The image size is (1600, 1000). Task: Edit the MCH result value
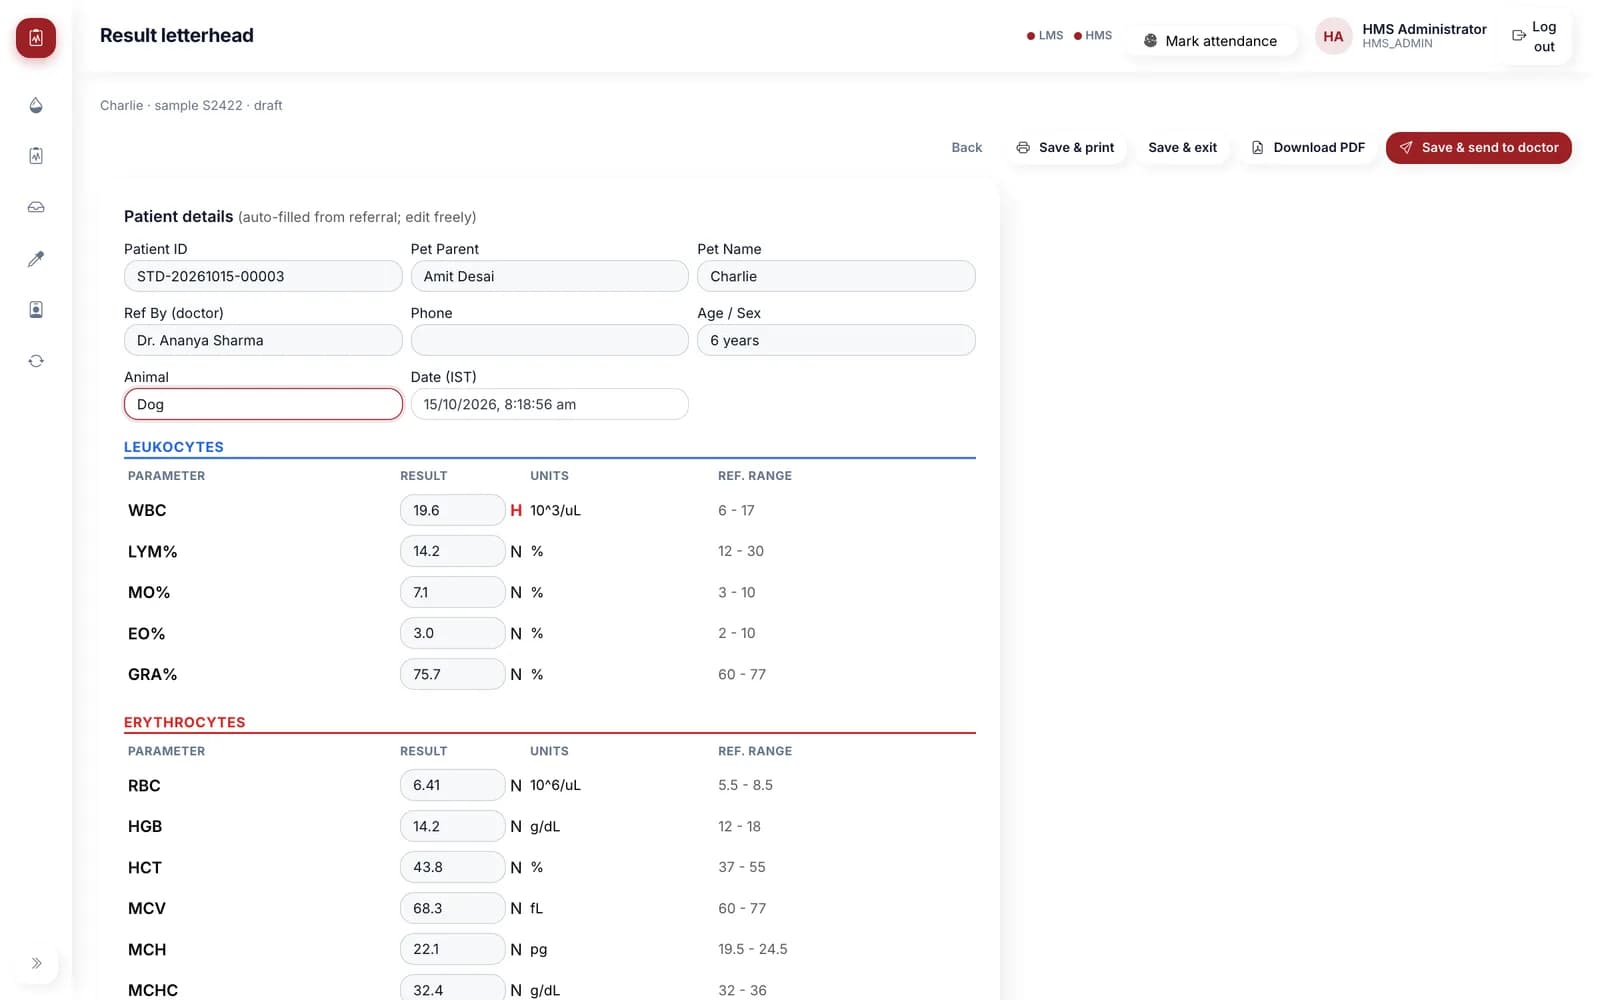point(452,949)
